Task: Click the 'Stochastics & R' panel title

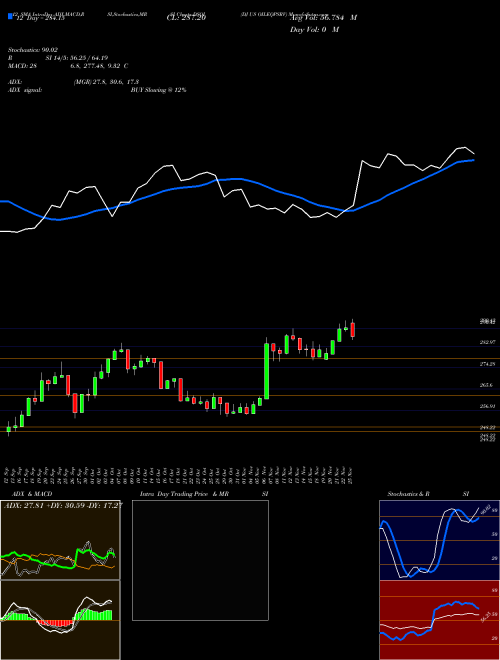Action: [408, 494]
